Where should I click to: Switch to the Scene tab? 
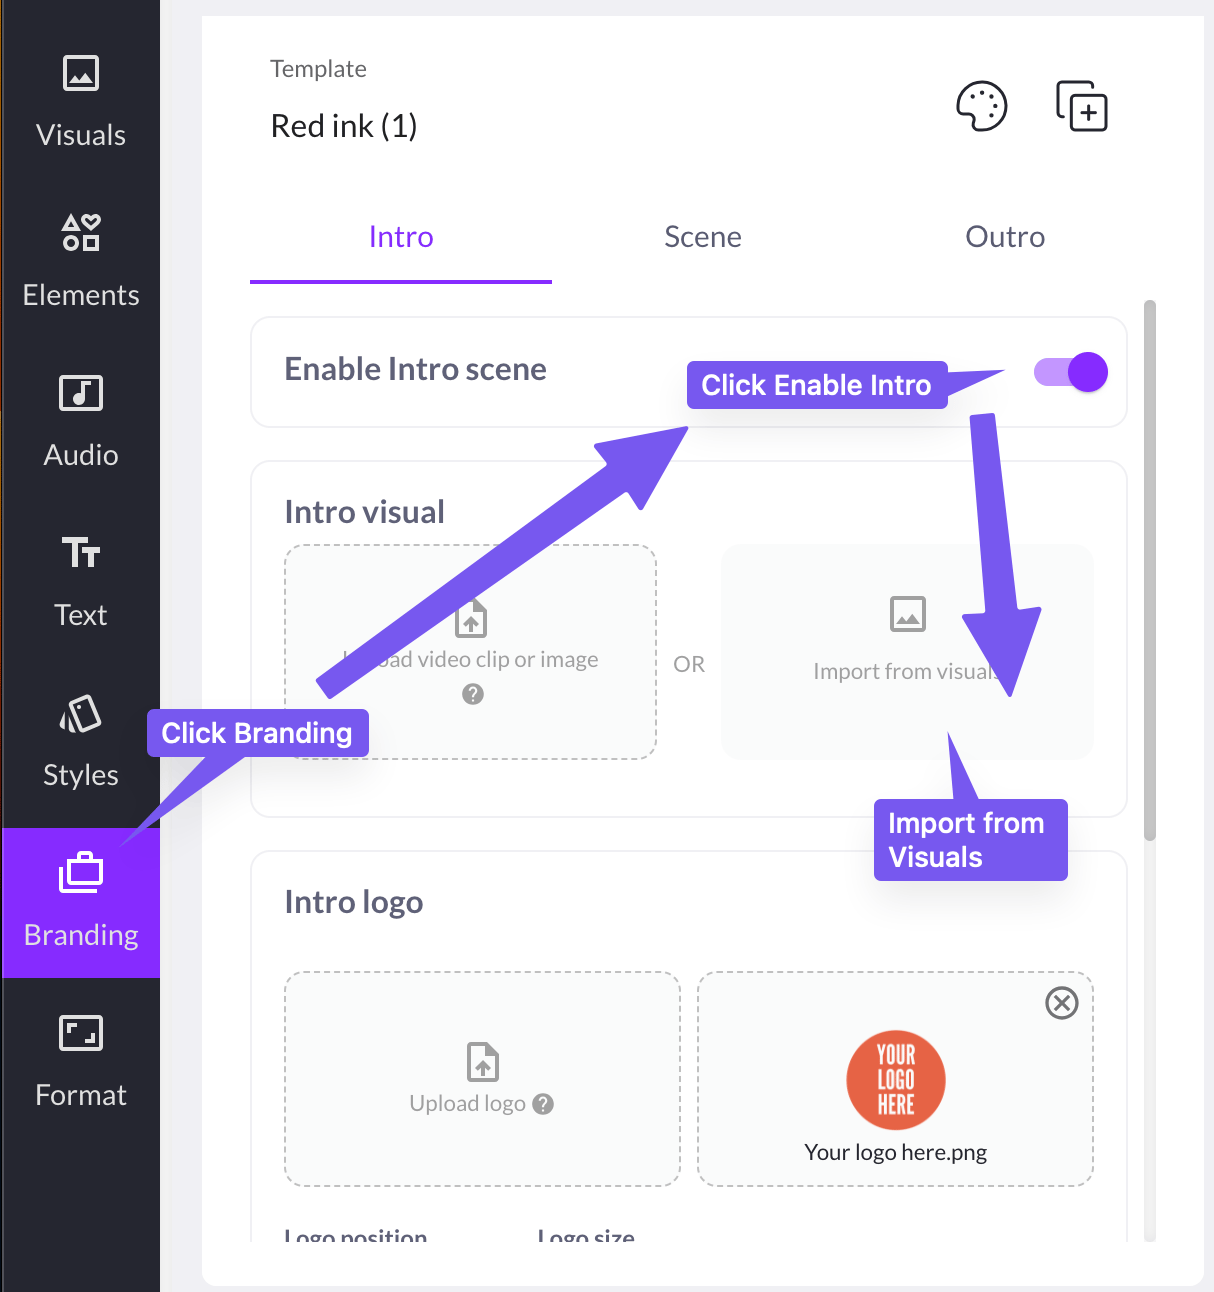[x=702, y=237]
